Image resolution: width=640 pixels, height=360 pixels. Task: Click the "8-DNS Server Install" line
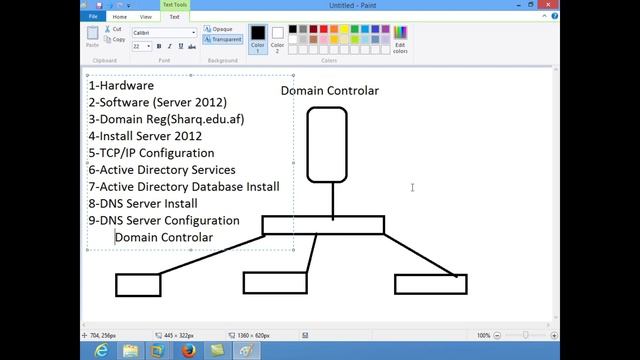[143, 204]
